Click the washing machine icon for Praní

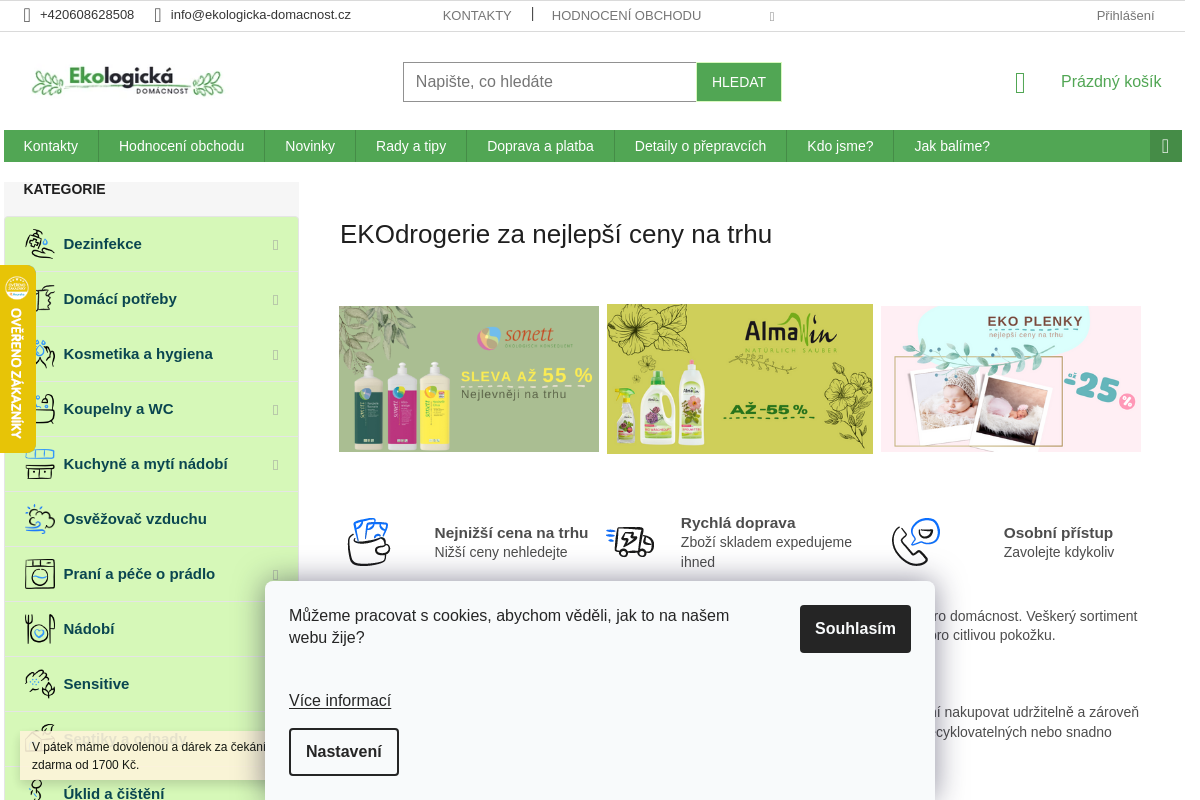[x=40, y=574]
